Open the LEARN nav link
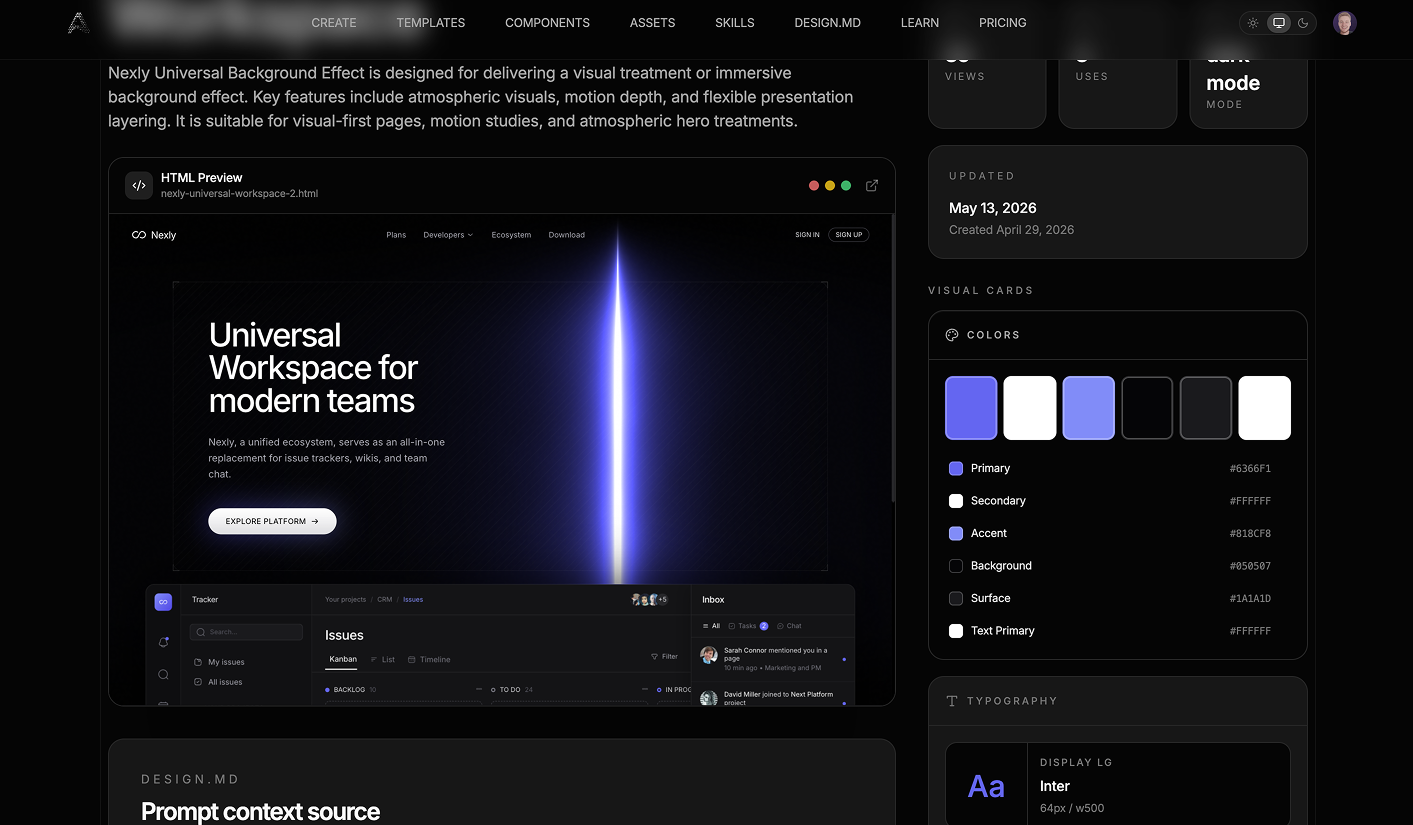The height and width of the screenshot is (825, 1413). tap(919, 23)
